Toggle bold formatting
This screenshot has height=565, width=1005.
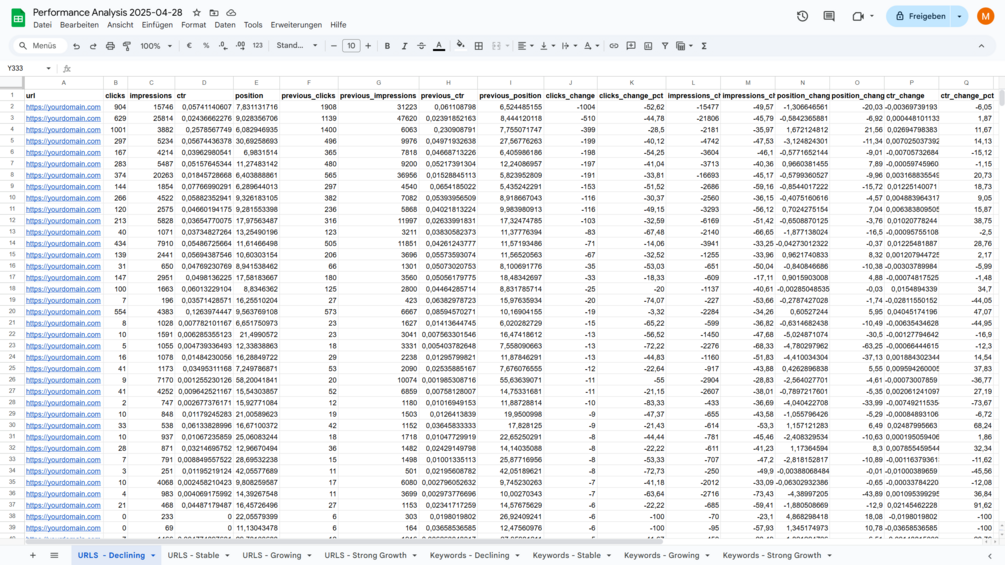[387, 46]
